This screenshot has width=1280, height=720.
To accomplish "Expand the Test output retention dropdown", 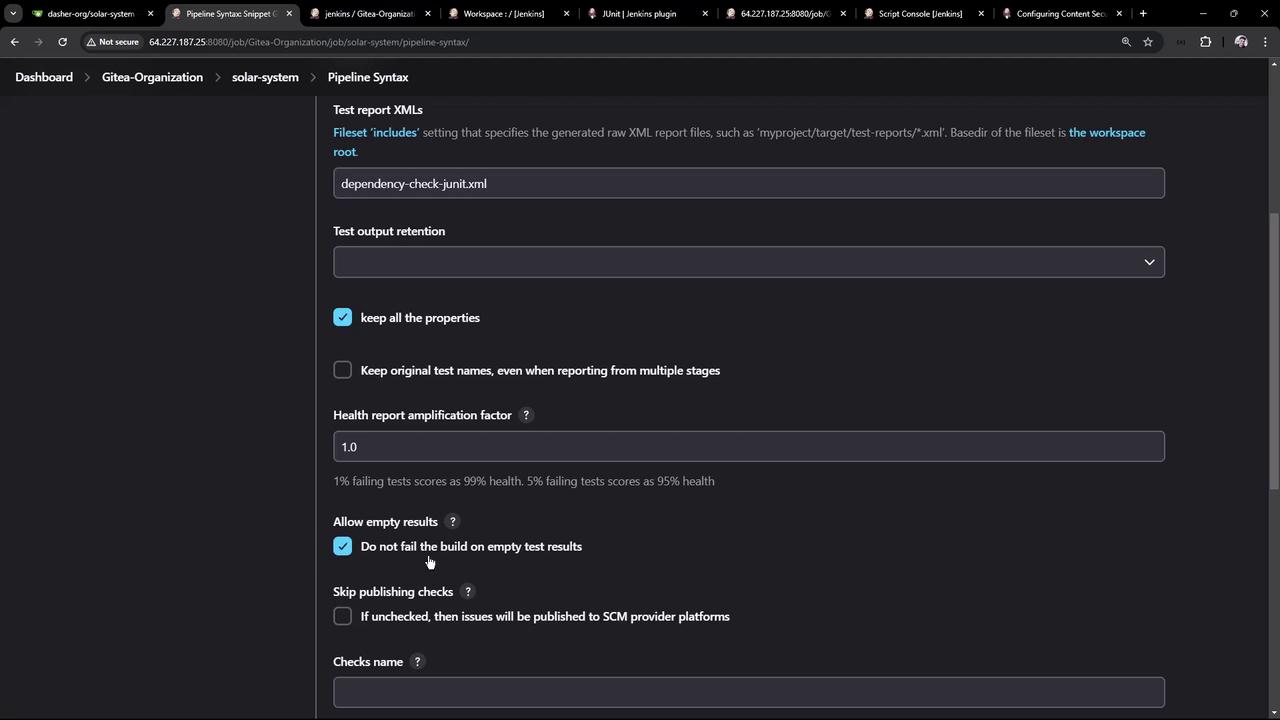I will 748,262.
